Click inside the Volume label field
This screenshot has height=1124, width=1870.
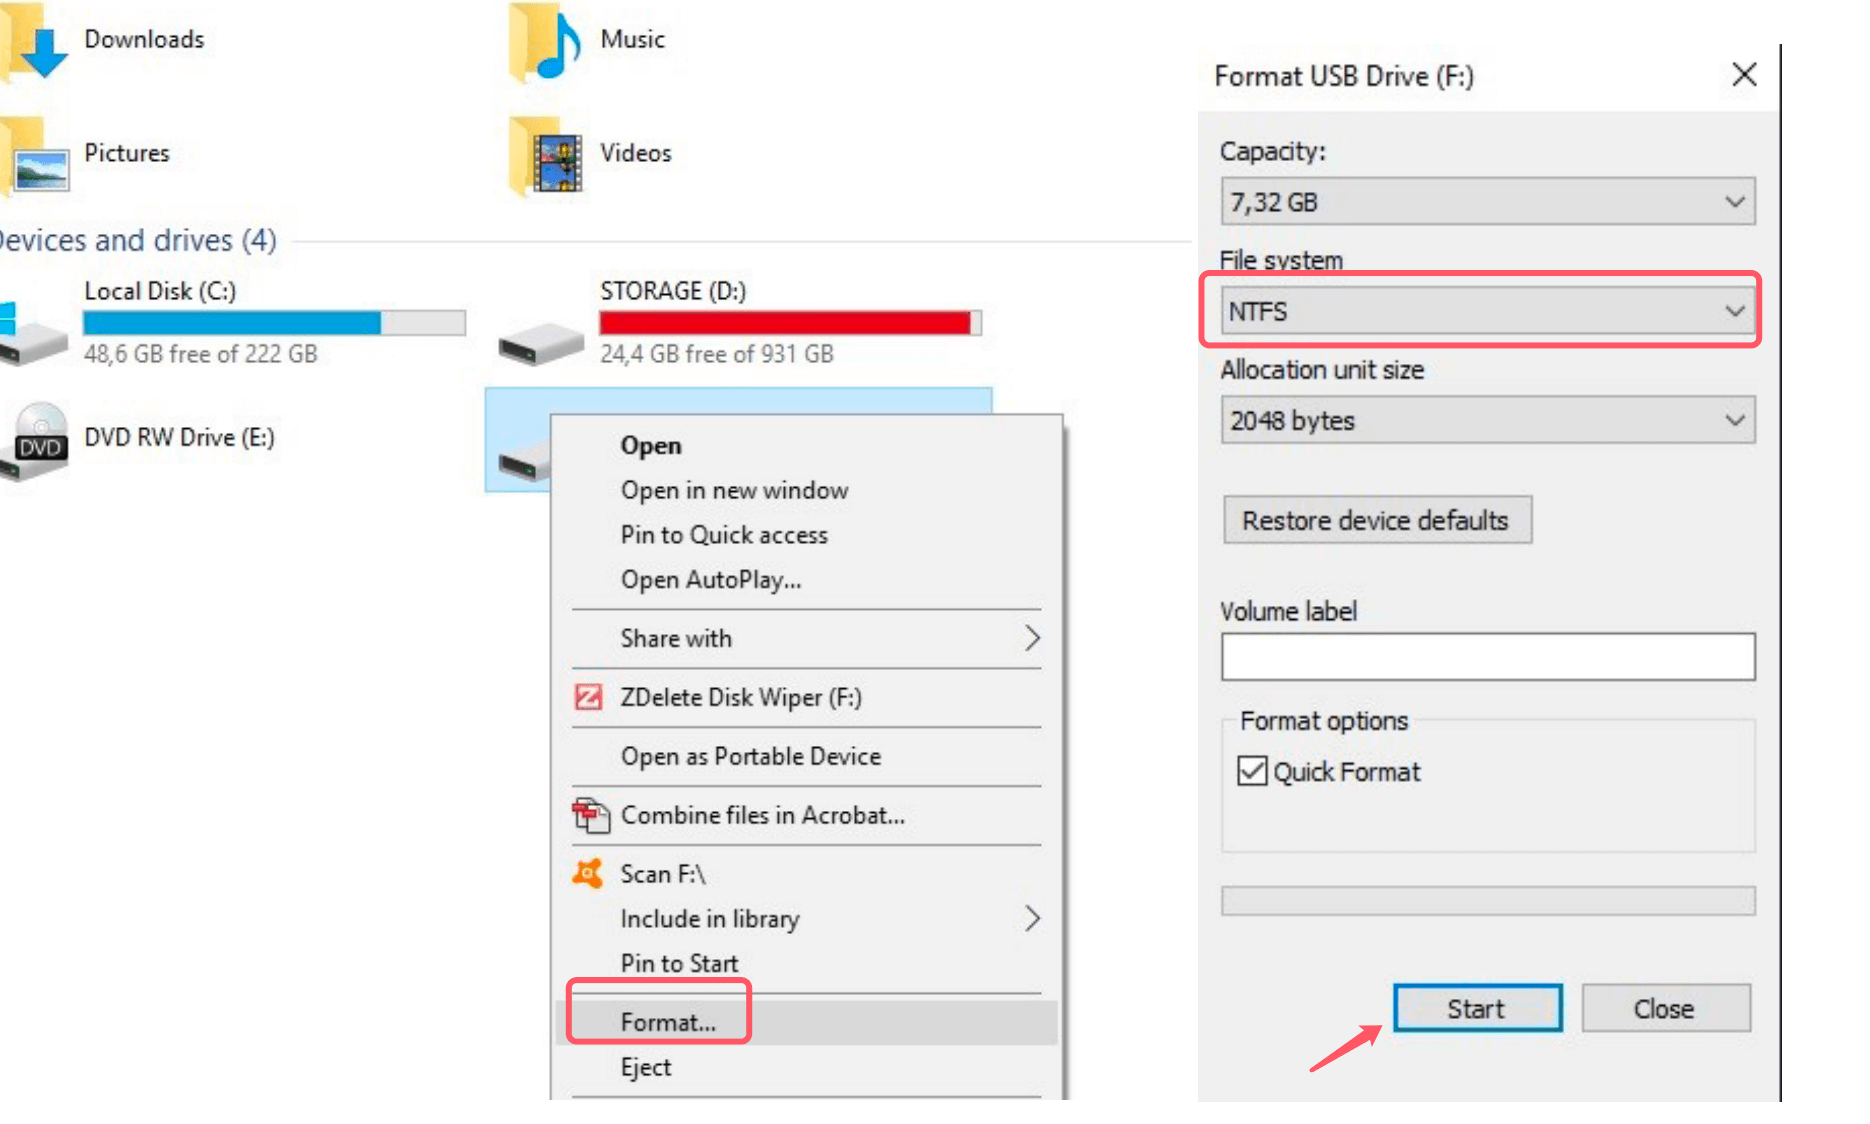pyautogui.click(x=1487, y=657)
